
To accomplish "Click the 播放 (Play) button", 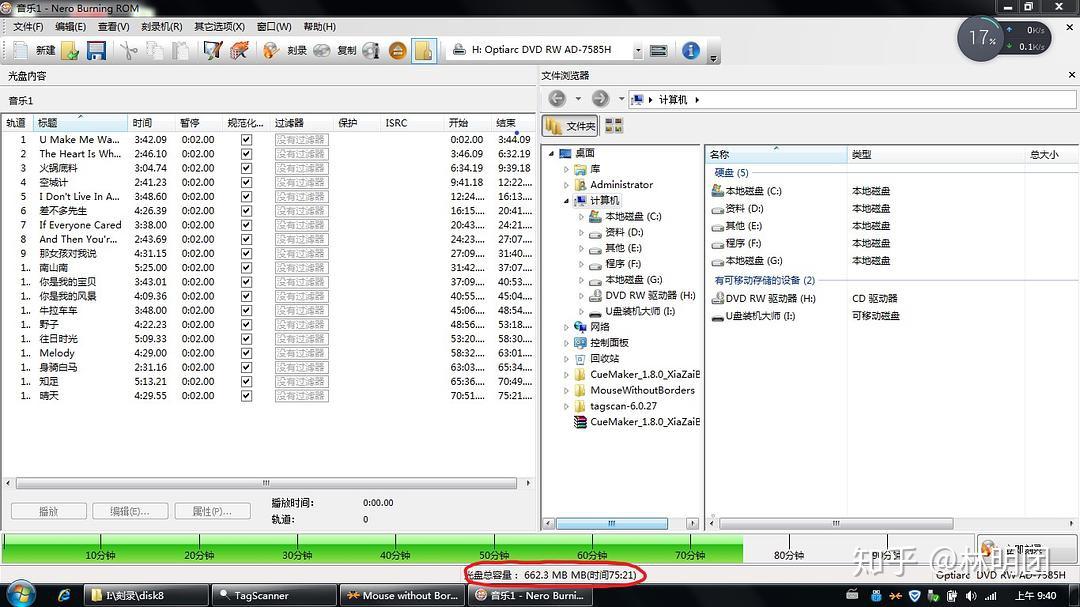I will click(x=47, y=510).
